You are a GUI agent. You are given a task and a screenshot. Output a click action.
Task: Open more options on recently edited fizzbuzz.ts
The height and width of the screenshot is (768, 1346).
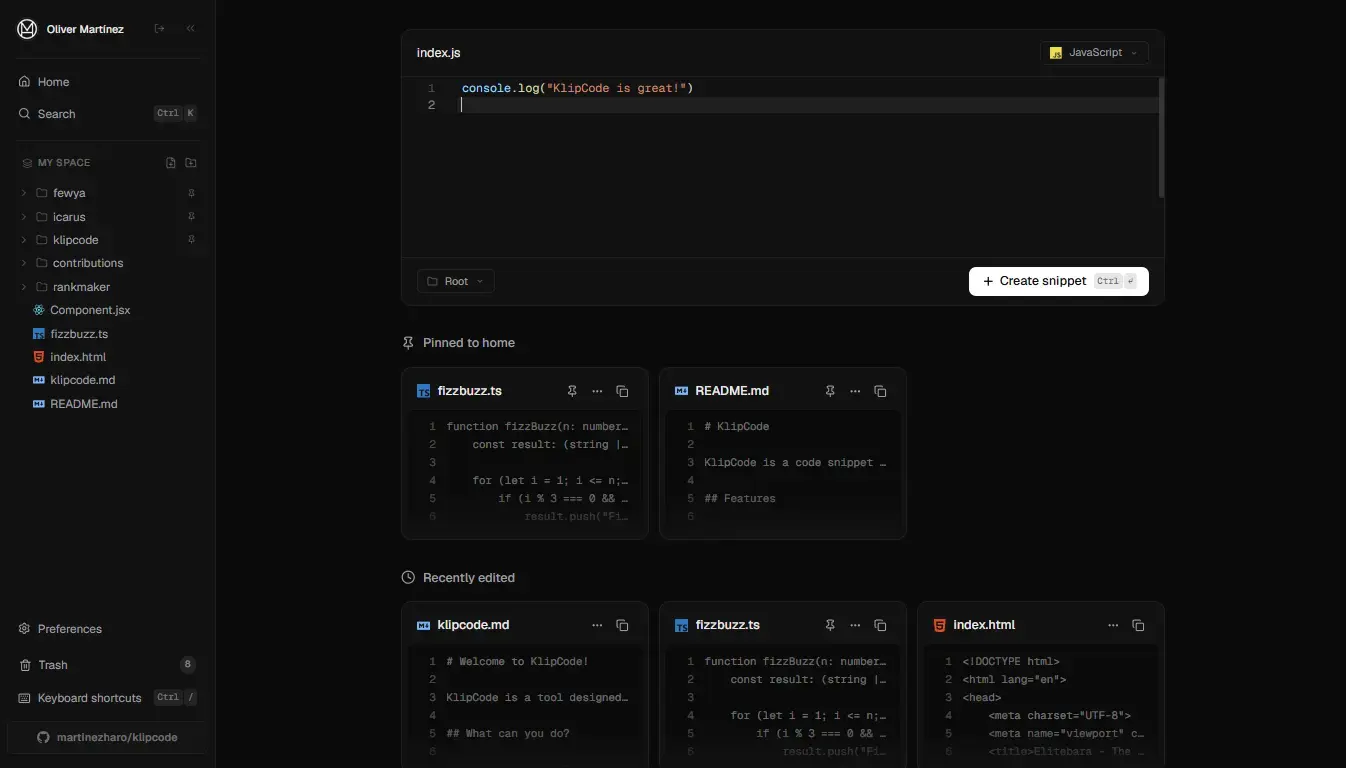click(855, 625)
